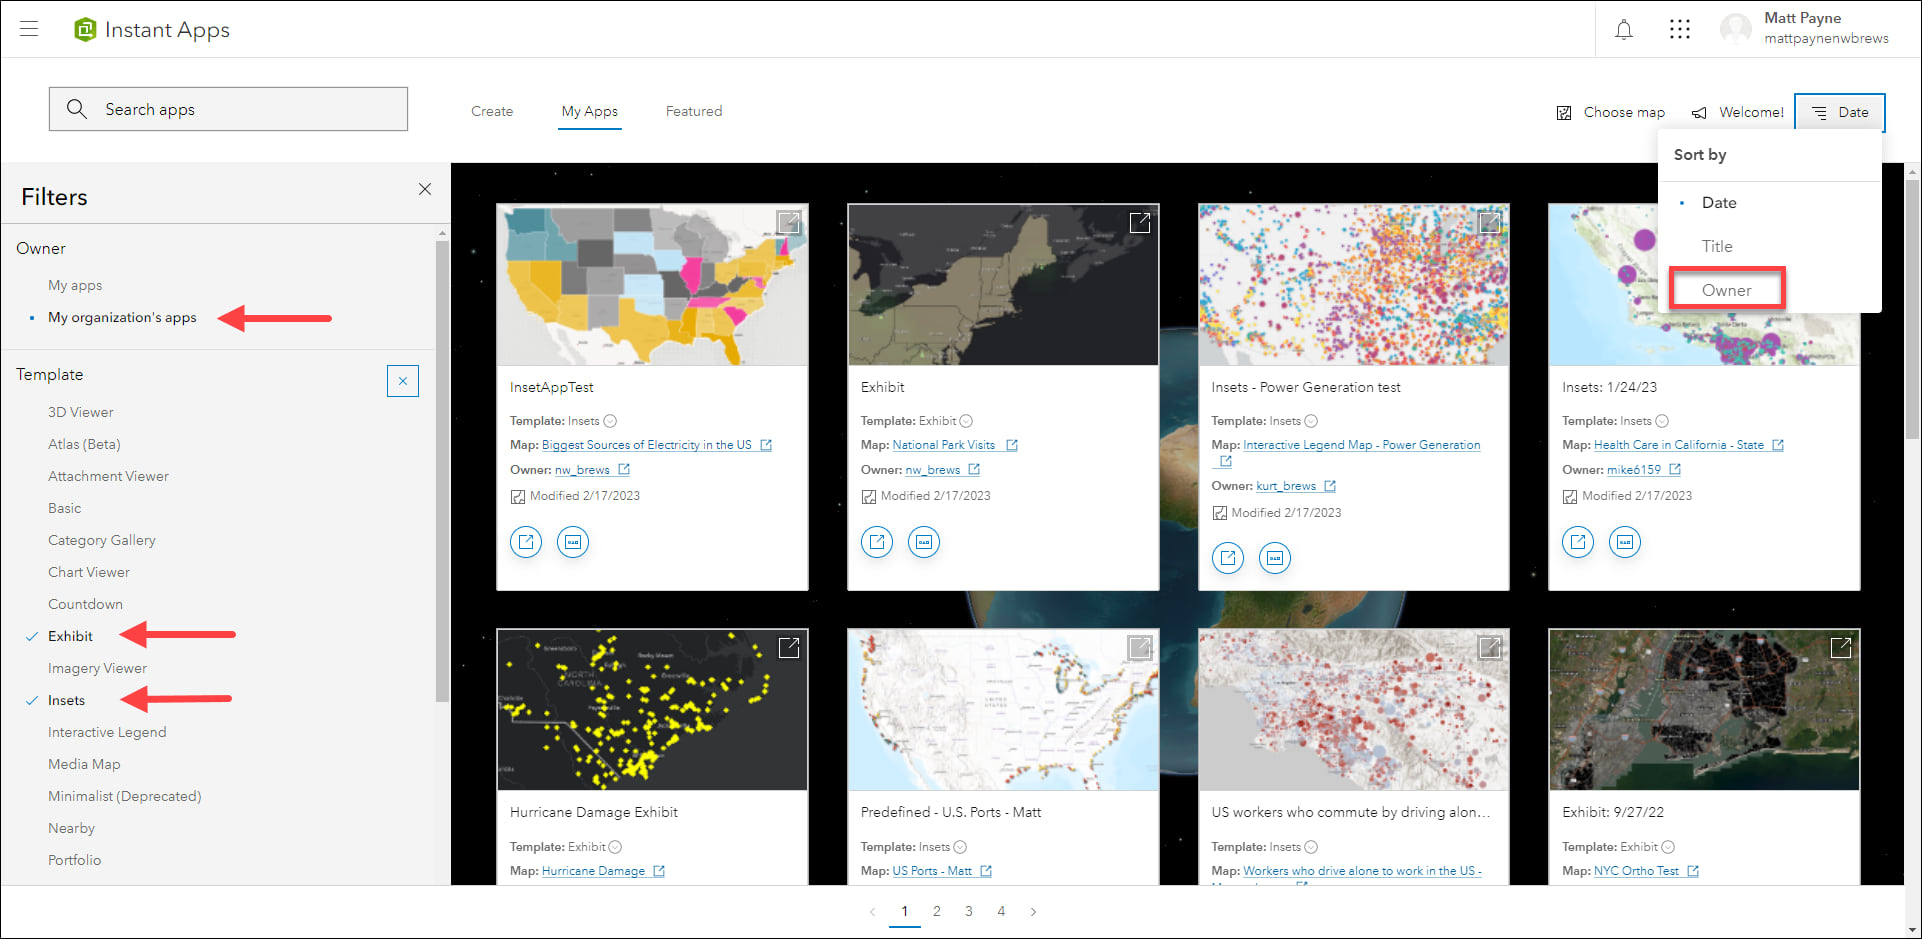1922x939 pixels.
Task: Launch the InsetAppTest app with its round button
Action: coord(526,542)
